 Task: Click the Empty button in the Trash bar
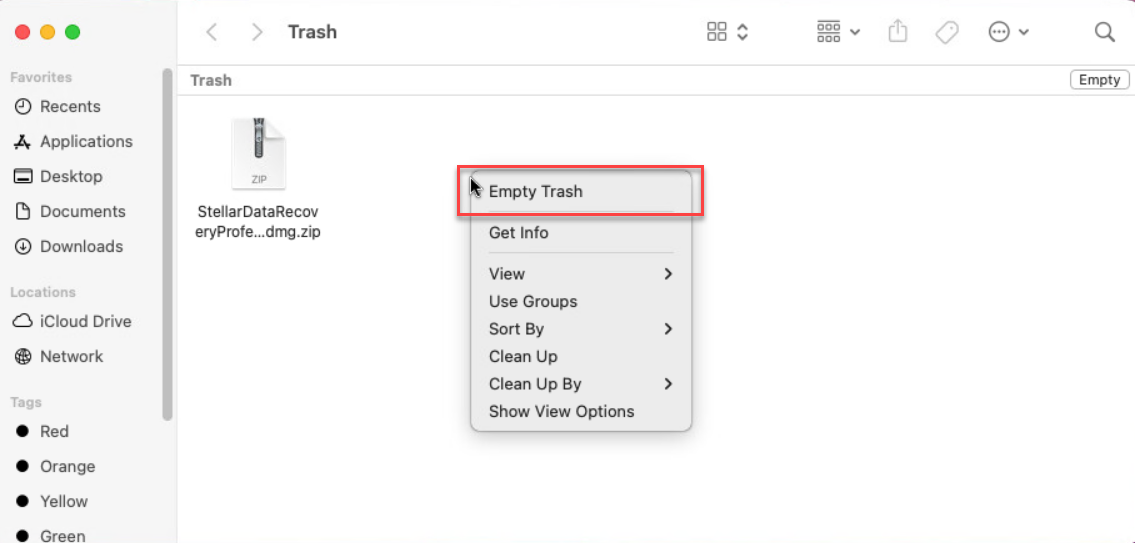[x=1099, y=80]
